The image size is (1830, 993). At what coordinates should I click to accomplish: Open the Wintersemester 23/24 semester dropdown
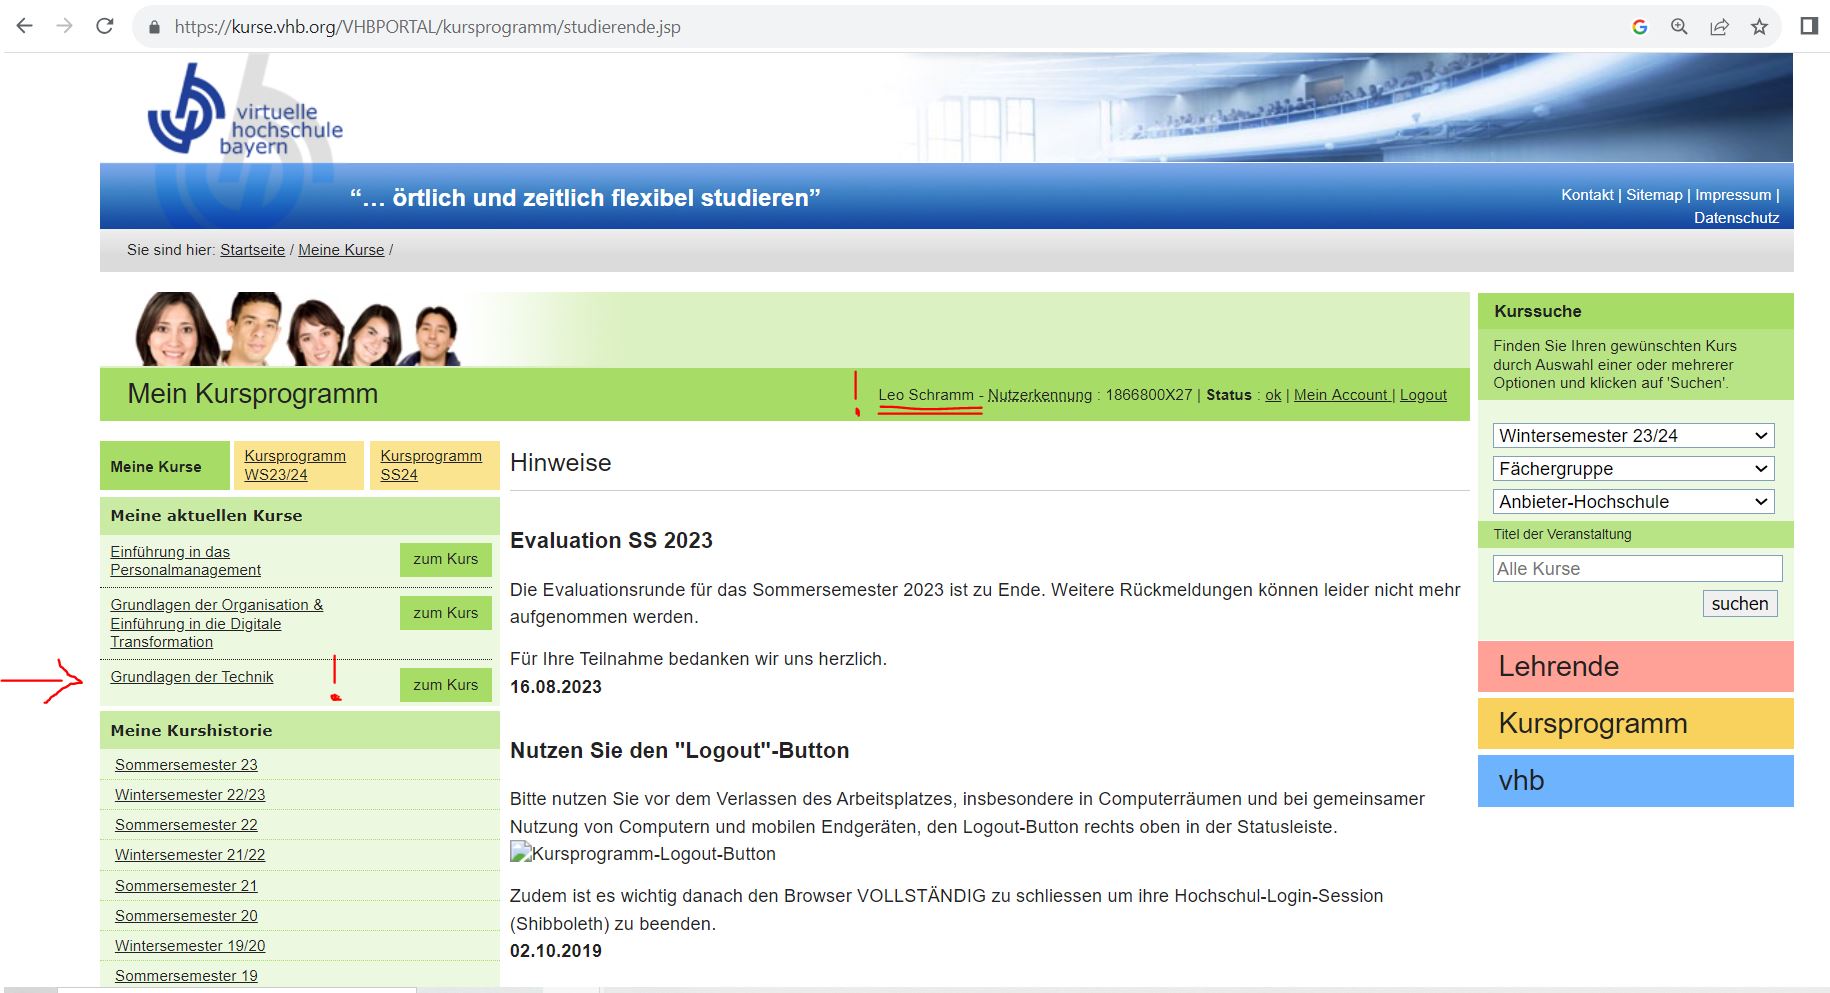[1633, 436]
